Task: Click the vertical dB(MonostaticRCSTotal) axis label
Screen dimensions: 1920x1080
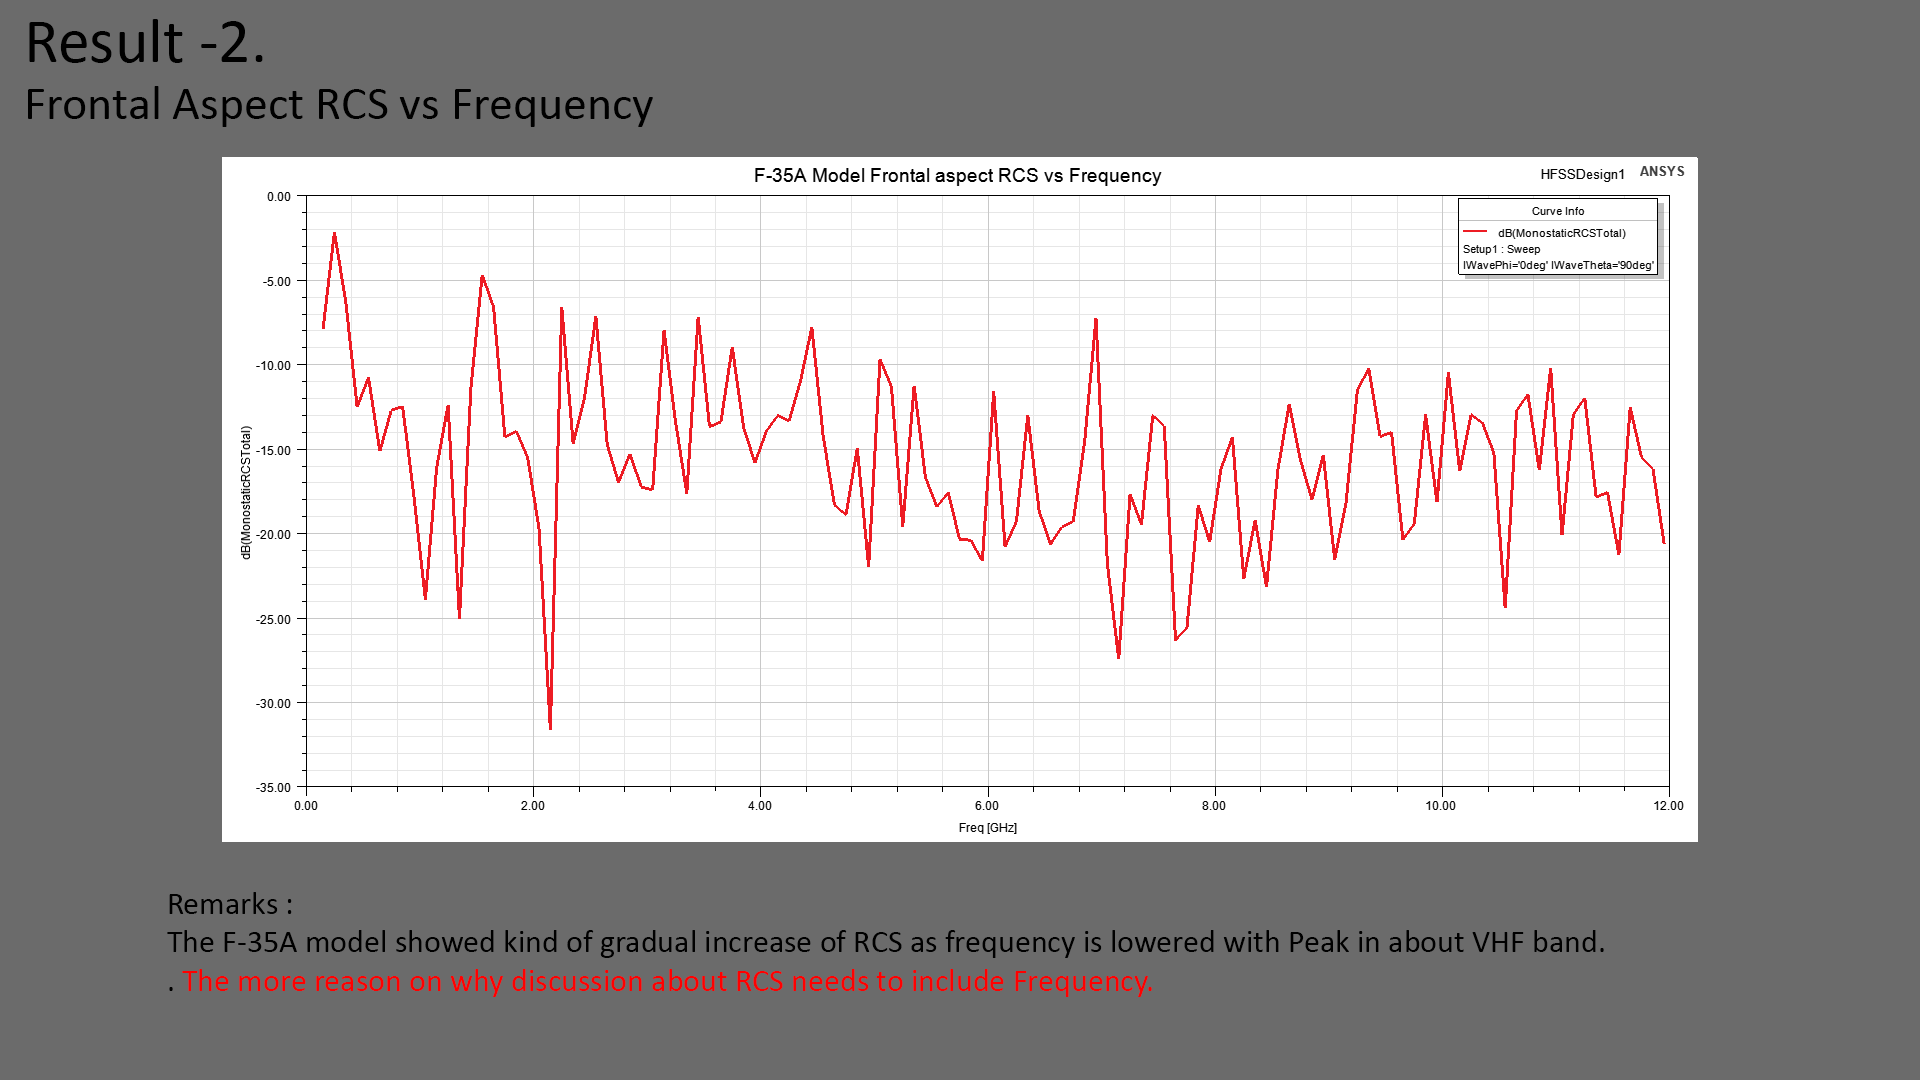Action: tap(246, 492)
